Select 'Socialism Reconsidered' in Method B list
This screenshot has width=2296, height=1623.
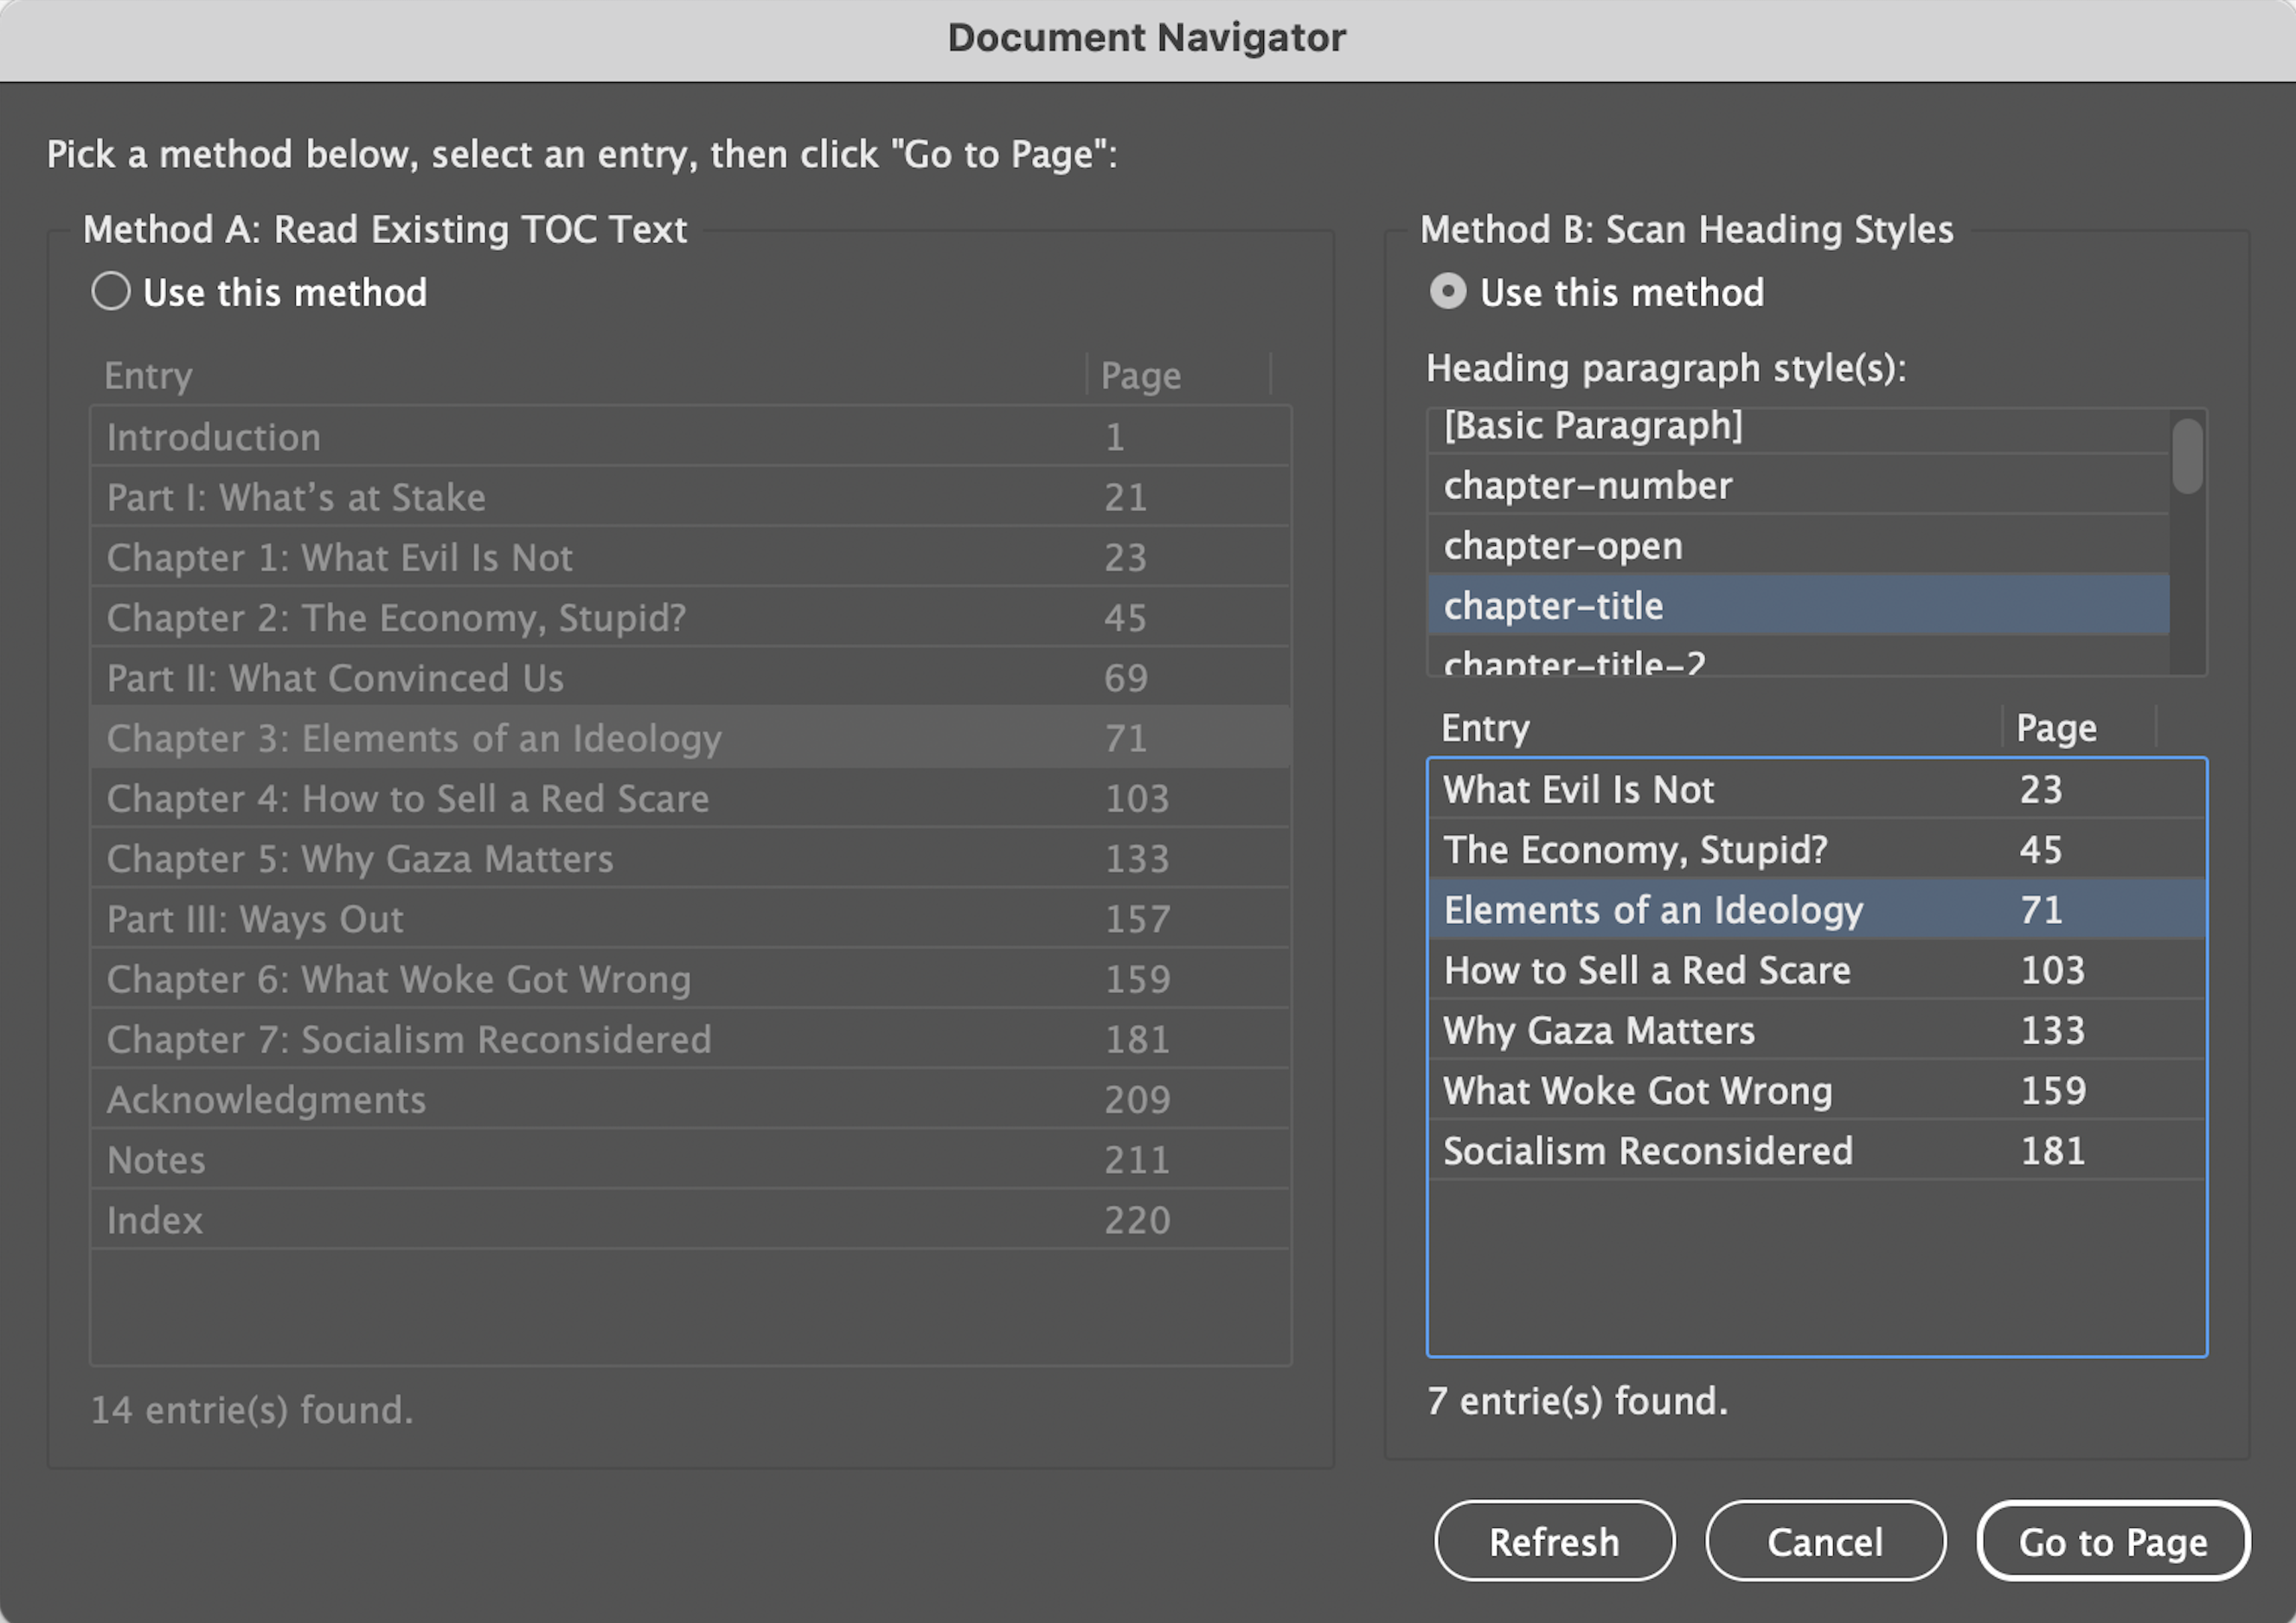(1816, 1150)
